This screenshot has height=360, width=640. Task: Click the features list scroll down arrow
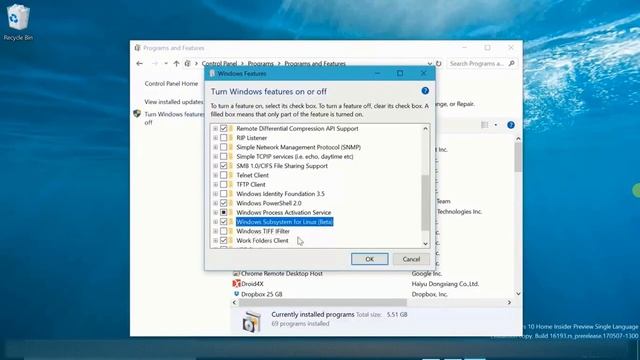[x=425, y=244]
